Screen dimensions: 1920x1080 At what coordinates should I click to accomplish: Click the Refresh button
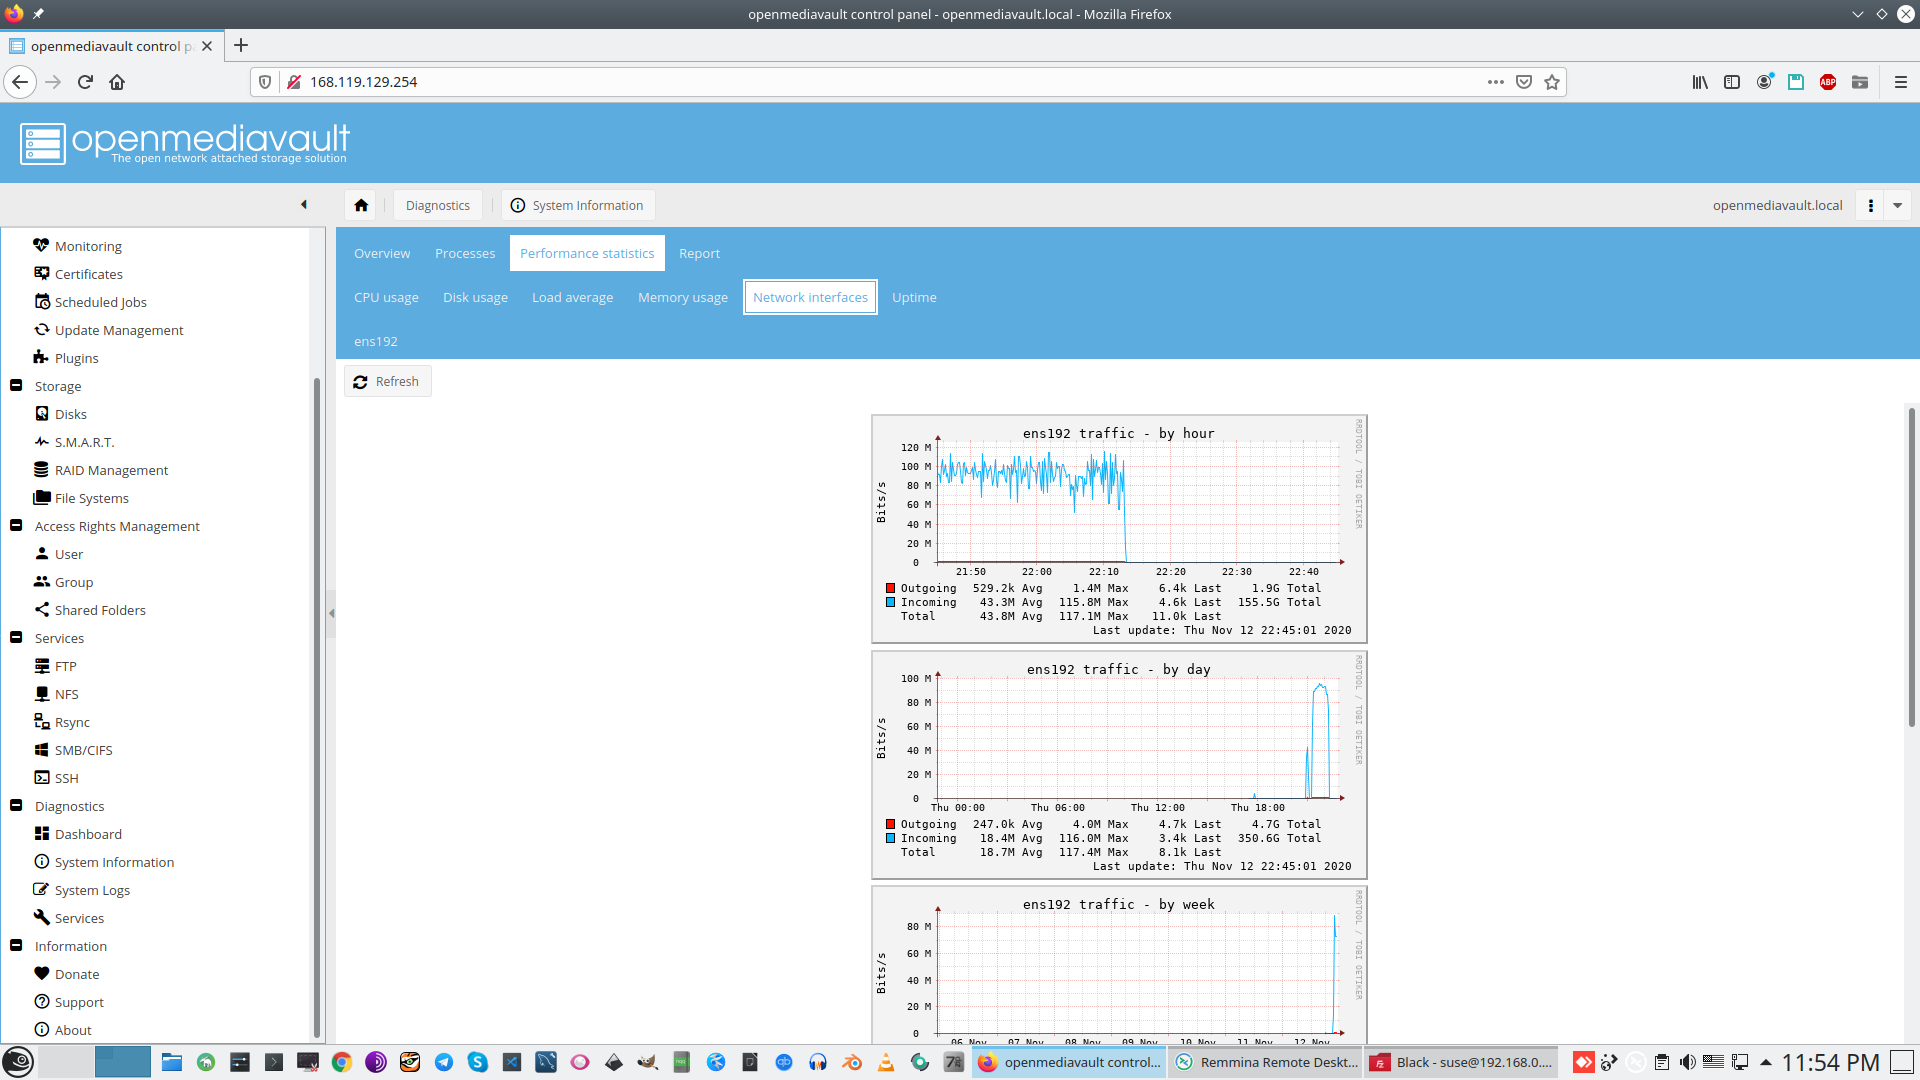point(387,381)
